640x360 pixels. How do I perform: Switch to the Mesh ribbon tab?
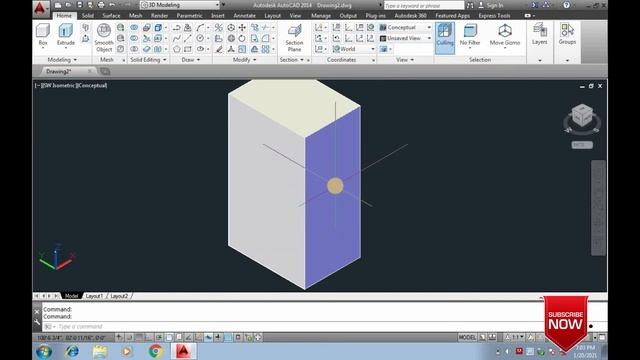point(136,16)
